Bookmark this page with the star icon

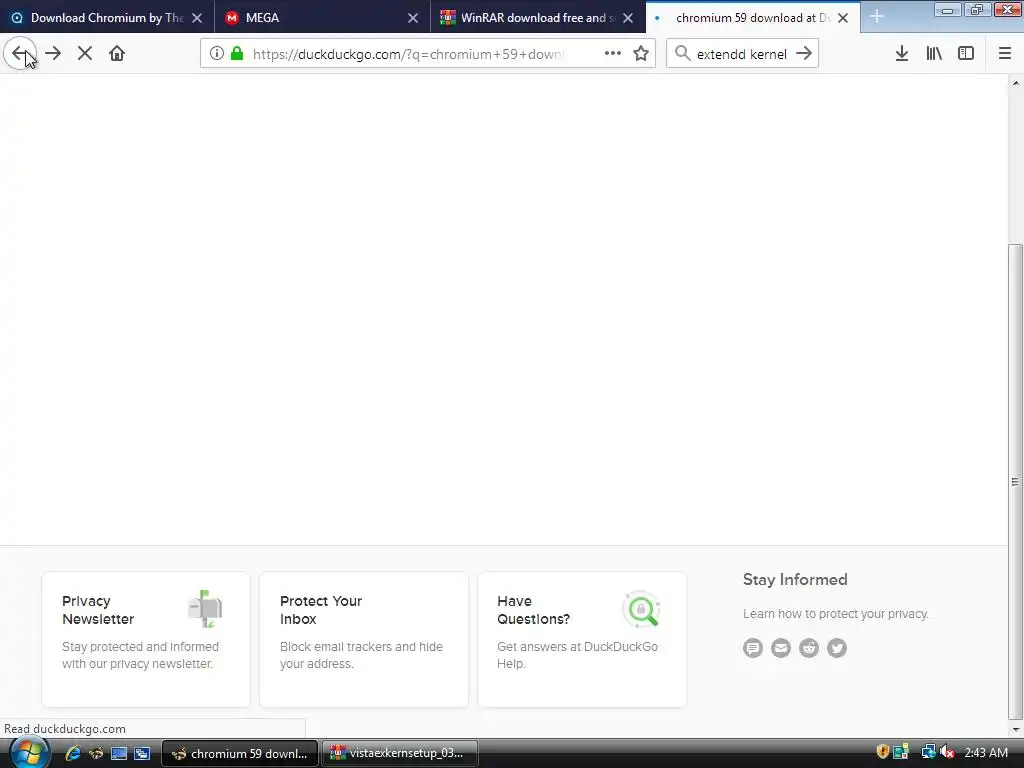[x=641, y=54]
